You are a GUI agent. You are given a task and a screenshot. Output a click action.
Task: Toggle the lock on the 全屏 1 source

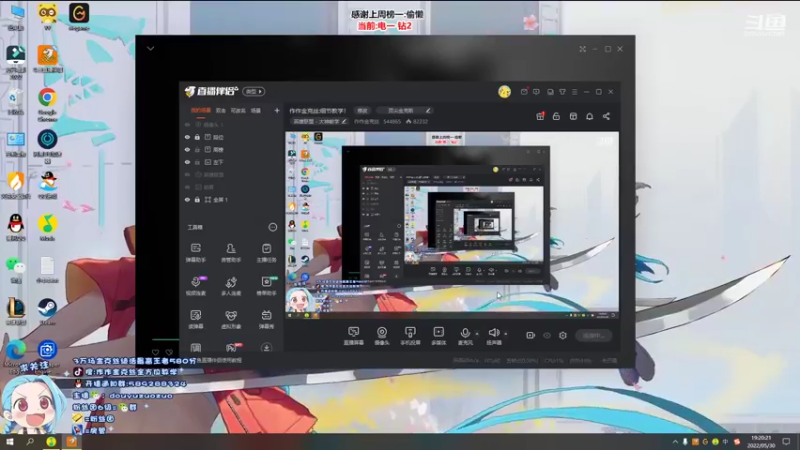(x=197, y=199)
